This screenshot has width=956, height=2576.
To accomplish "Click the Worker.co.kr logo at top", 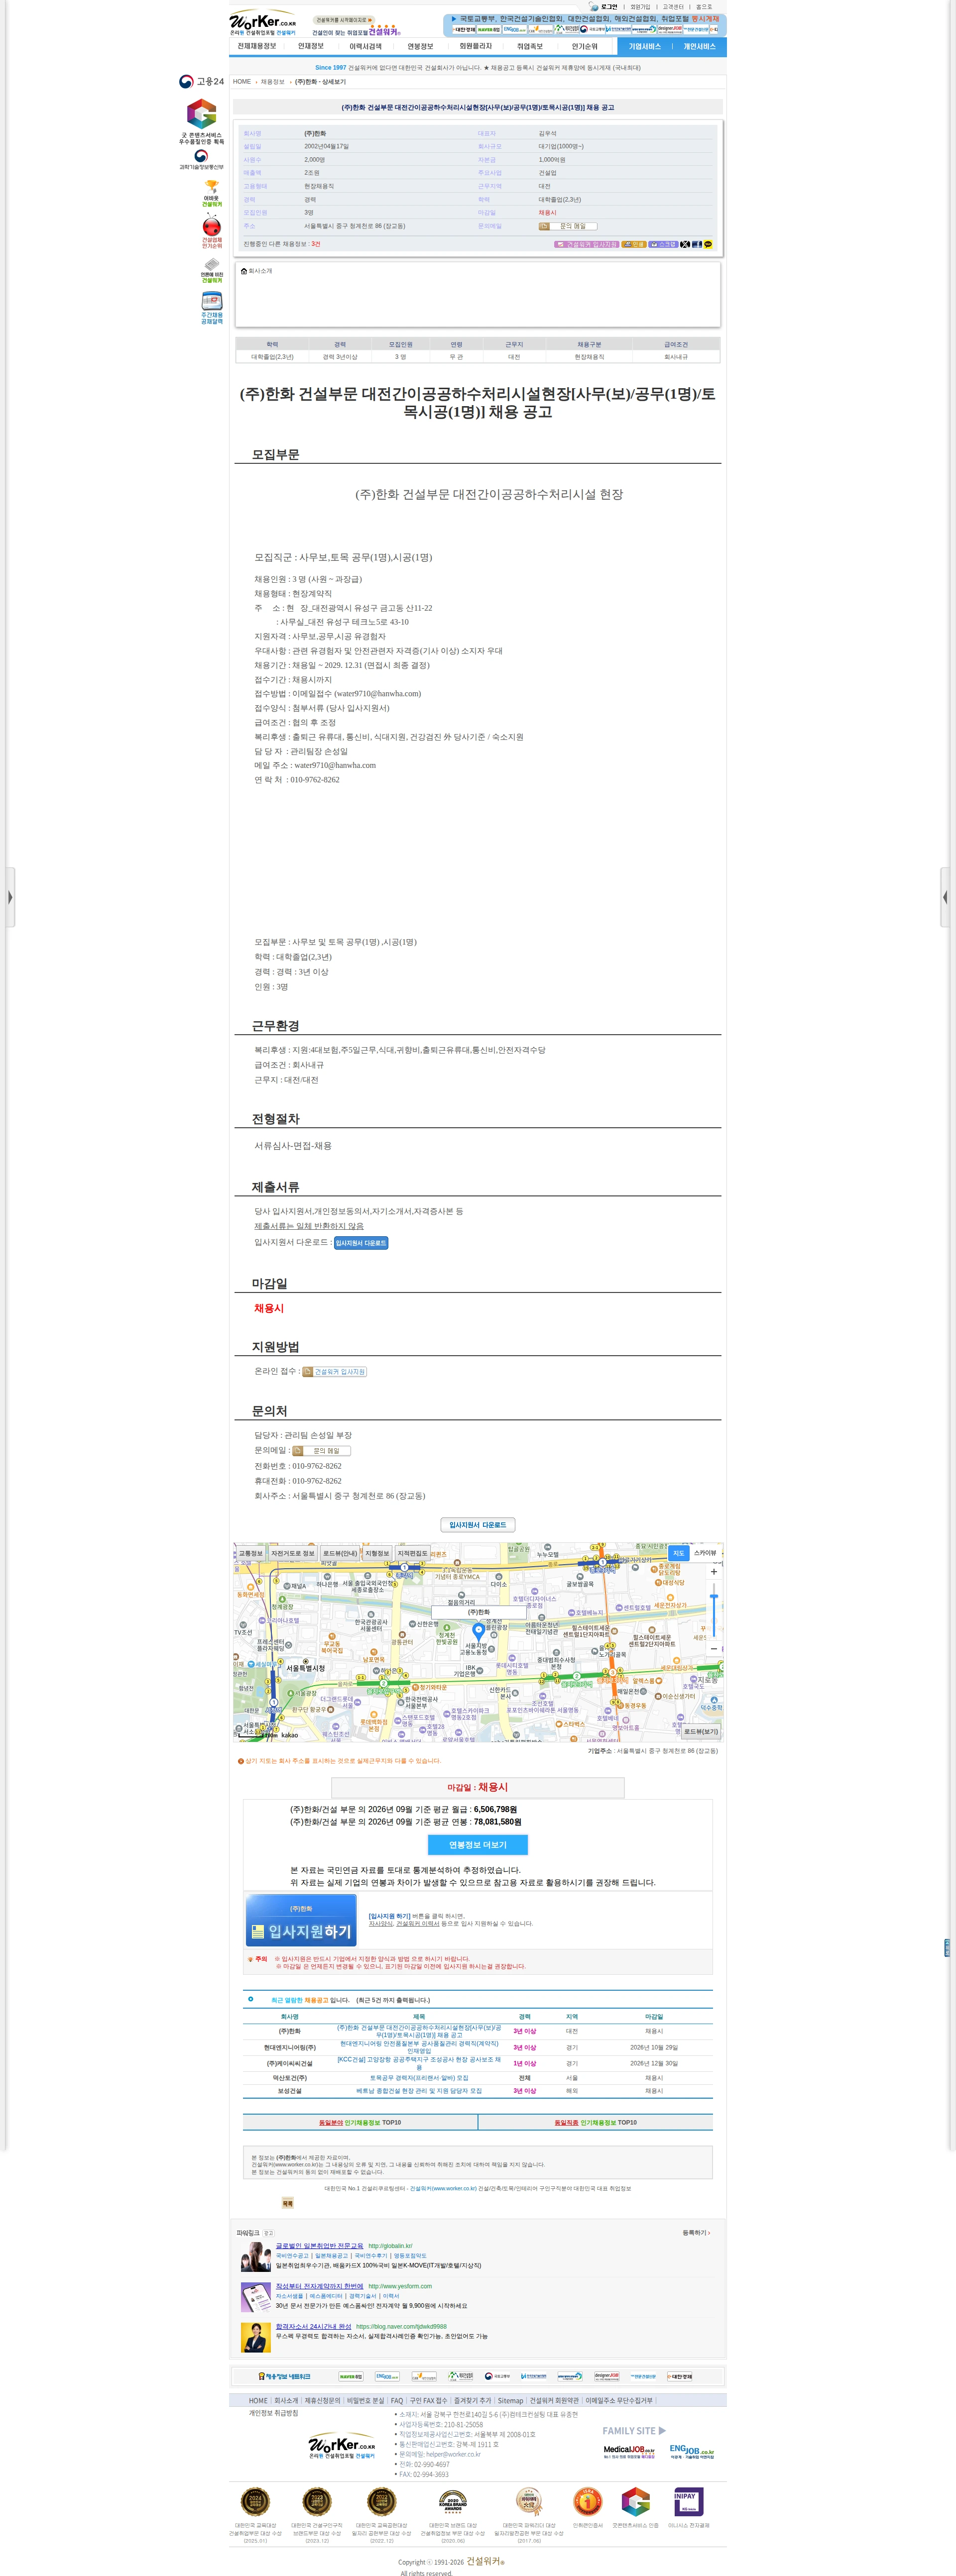I will click(263, 23).
